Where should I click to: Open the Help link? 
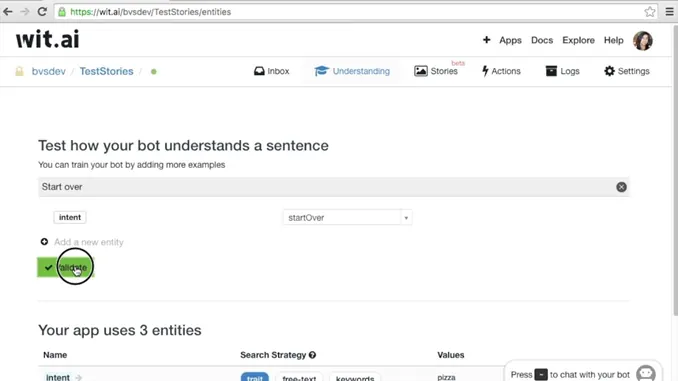[x=614, y=40]
